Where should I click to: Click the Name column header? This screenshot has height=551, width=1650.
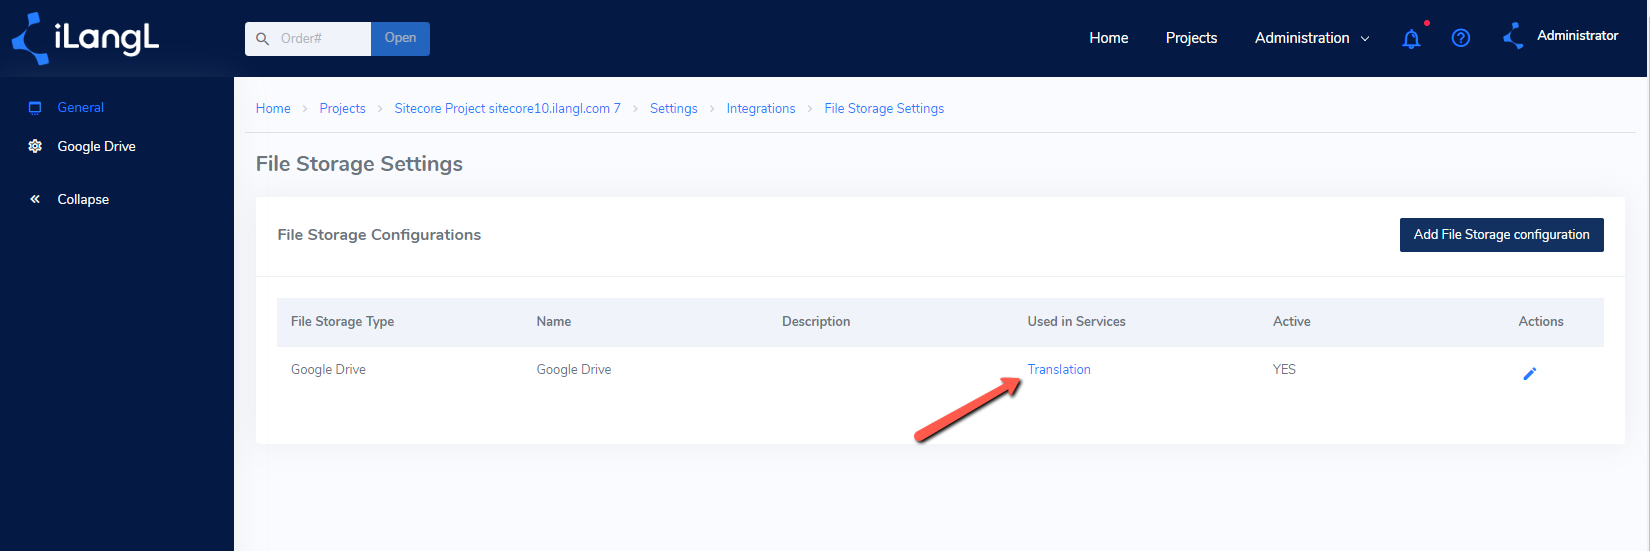point(554,322)
